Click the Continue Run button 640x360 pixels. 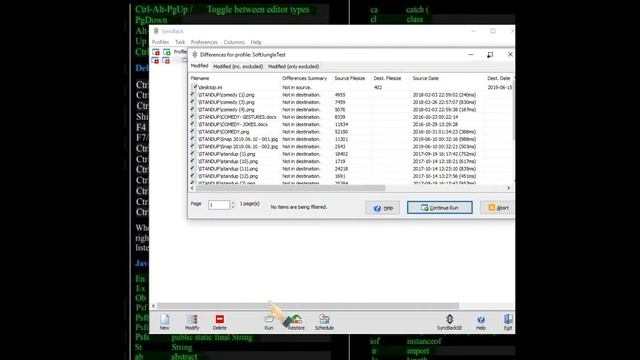click(x=440, y=207)
